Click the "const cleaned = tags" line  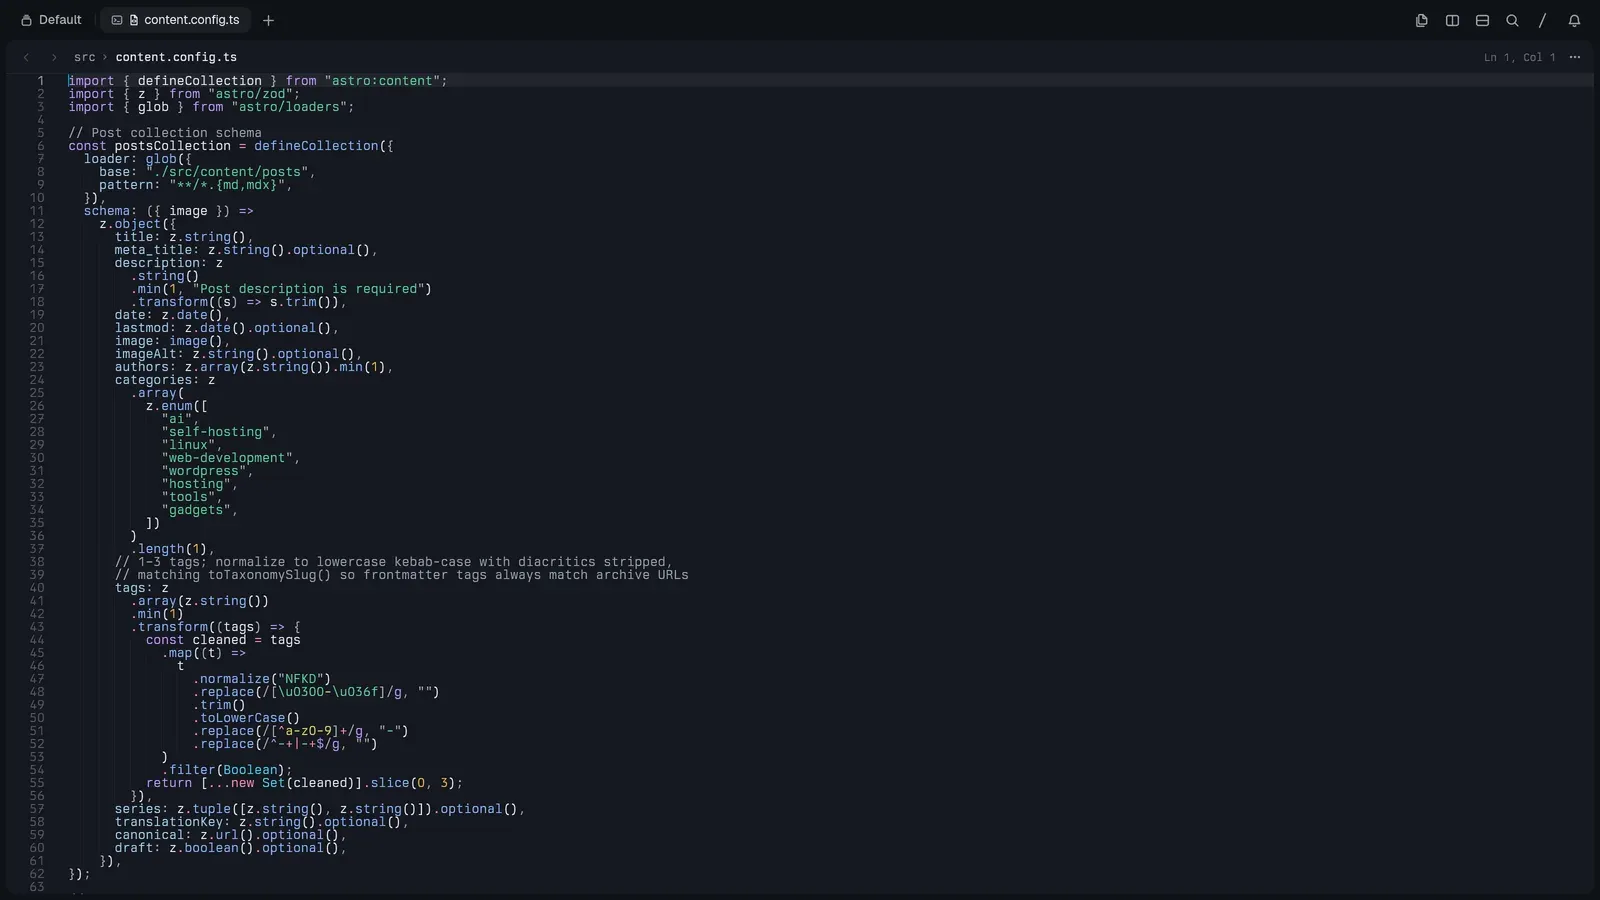pyautogui.click(x=223, y=640)
